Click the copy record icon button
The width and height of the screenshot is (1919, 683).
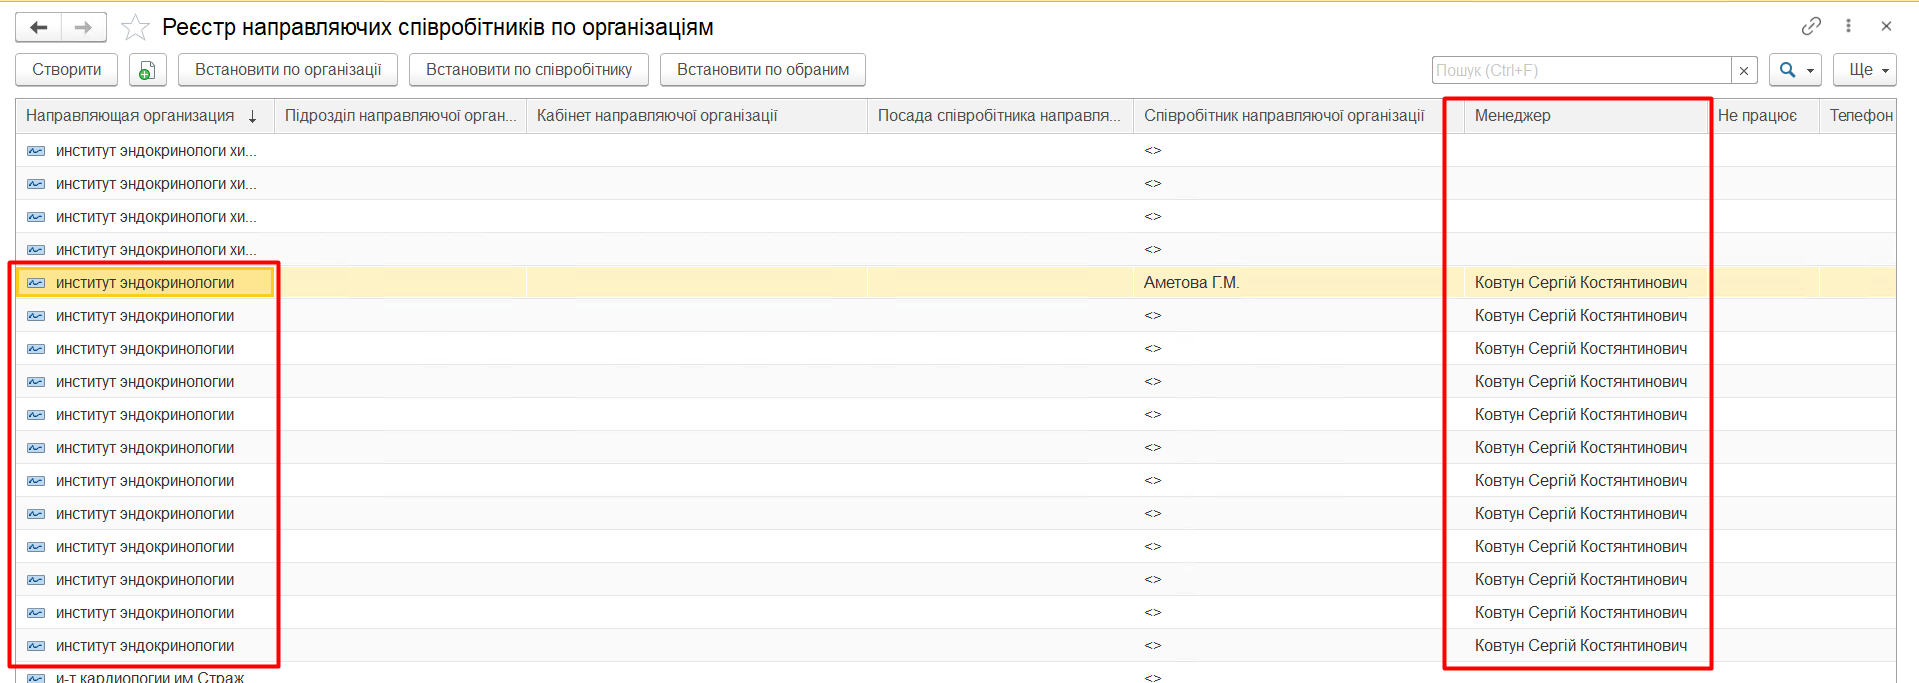pos(147,70)
